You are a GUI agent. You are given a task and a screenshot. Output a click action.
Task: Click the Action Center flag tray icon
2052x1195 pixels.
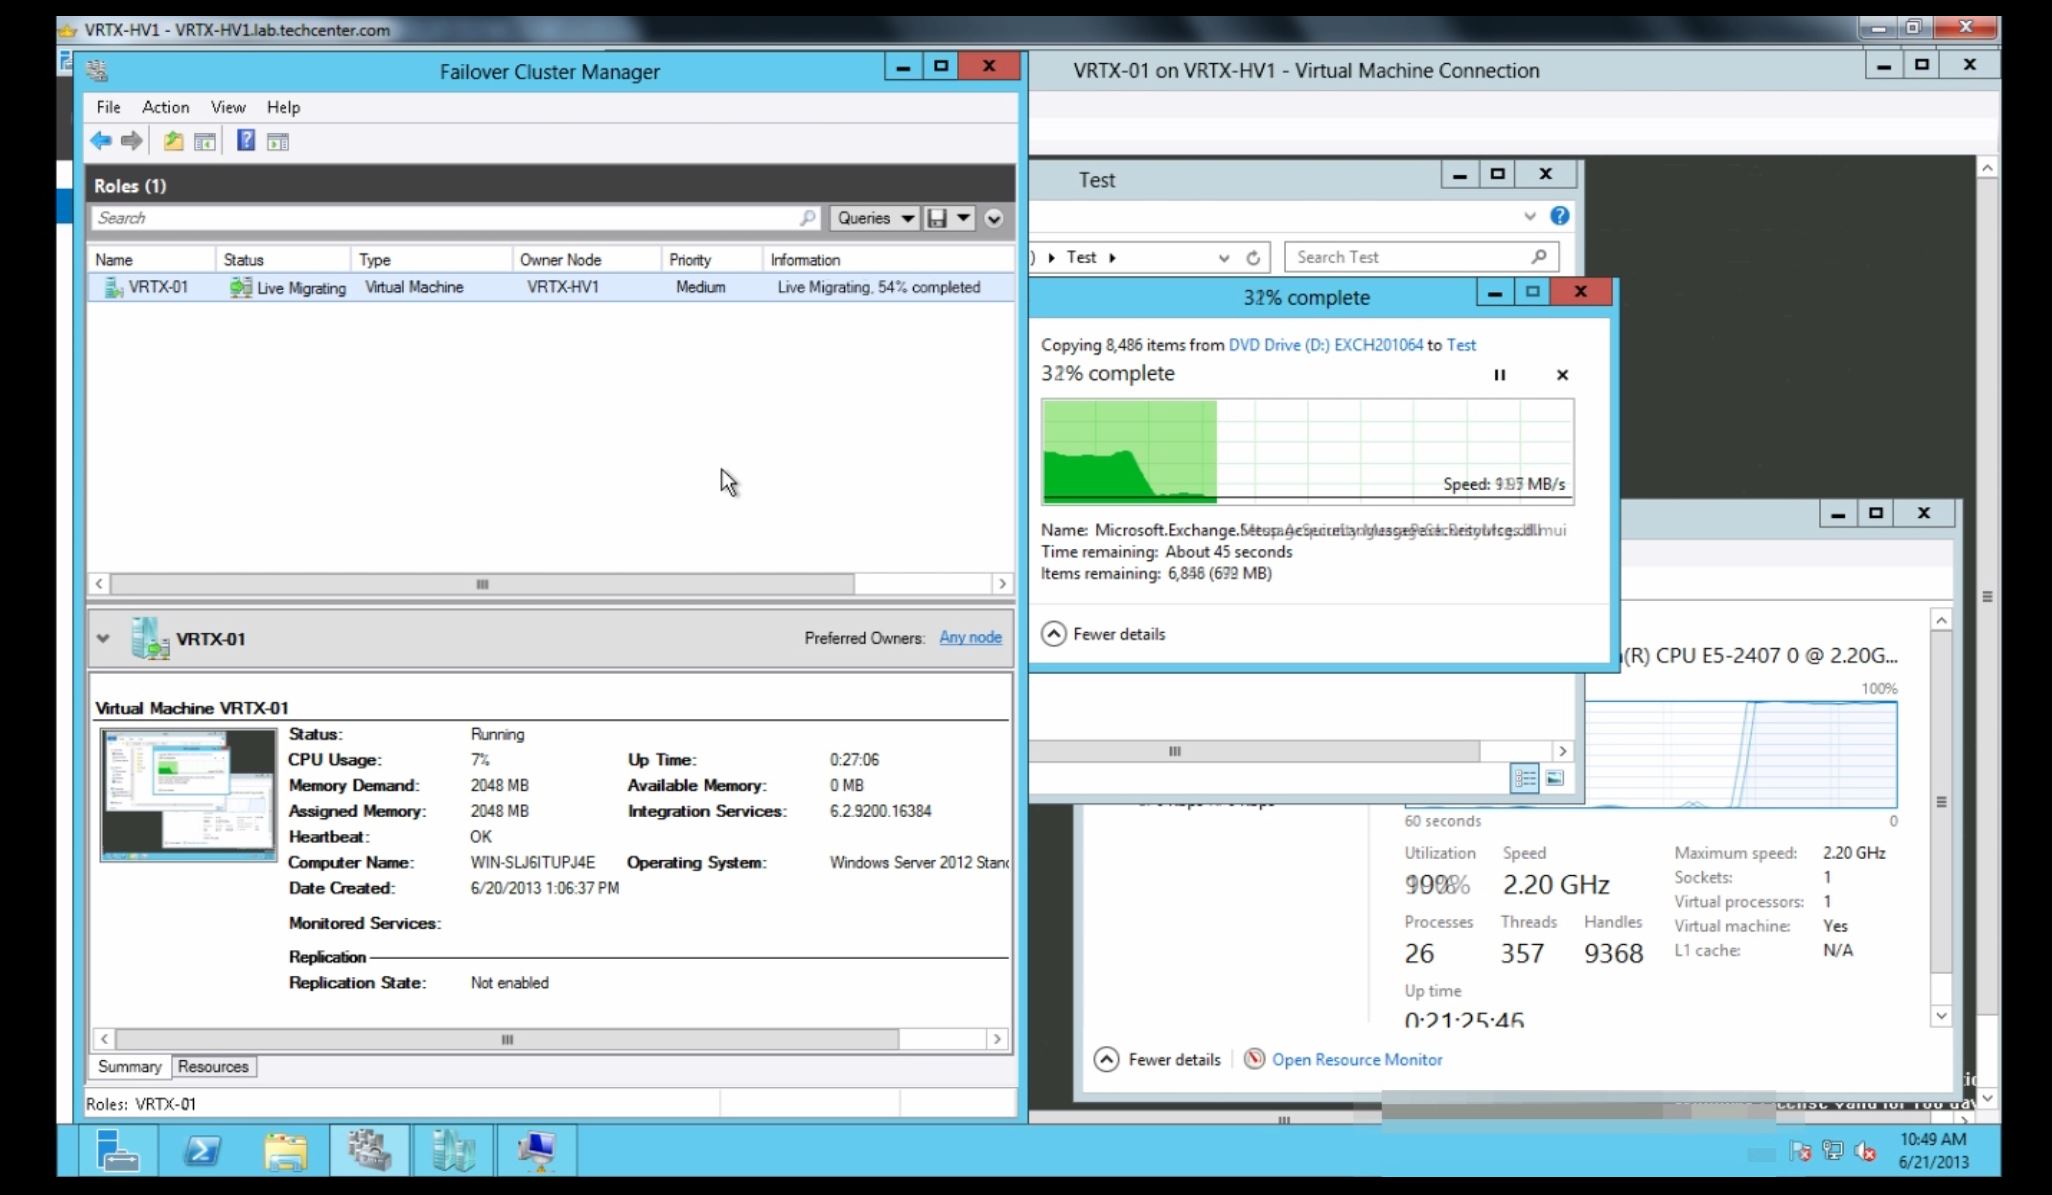(1801, 1151)
